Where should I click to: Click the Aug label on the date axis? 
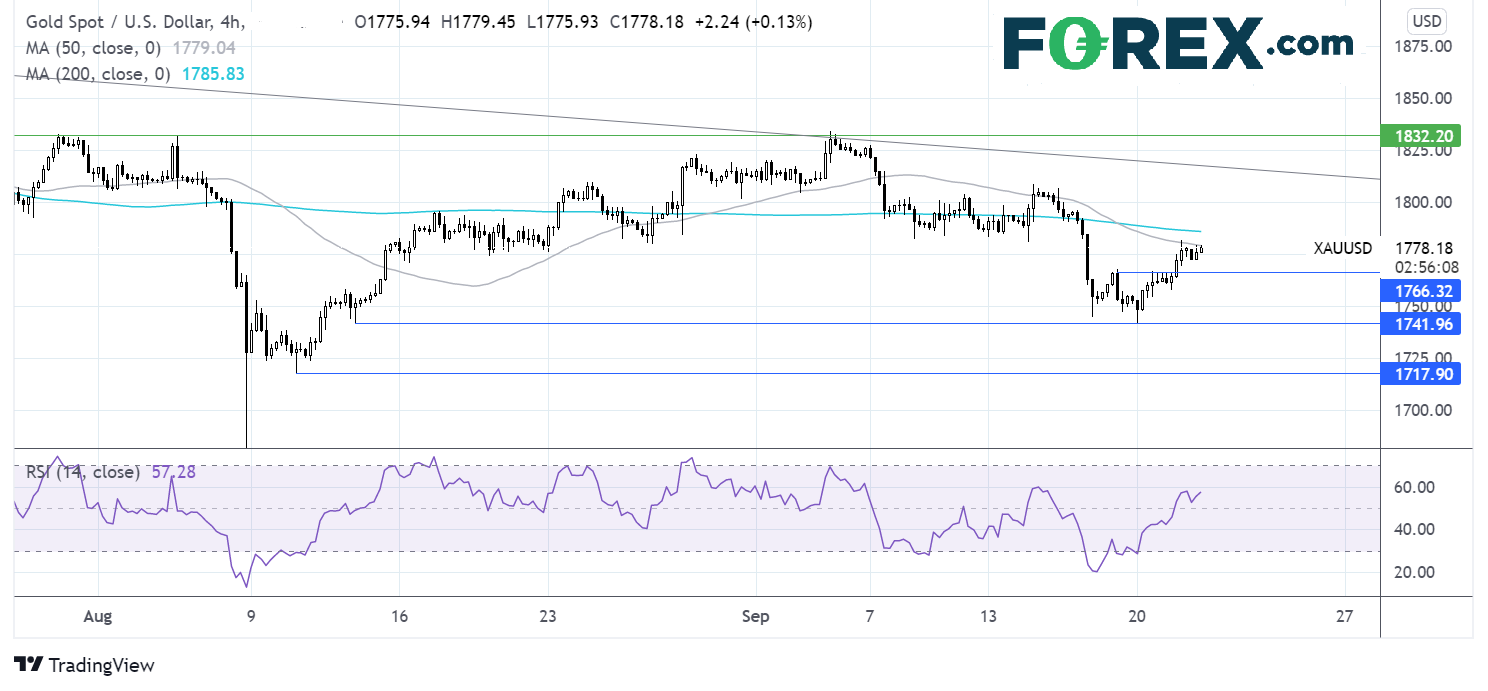click(98, 617)
